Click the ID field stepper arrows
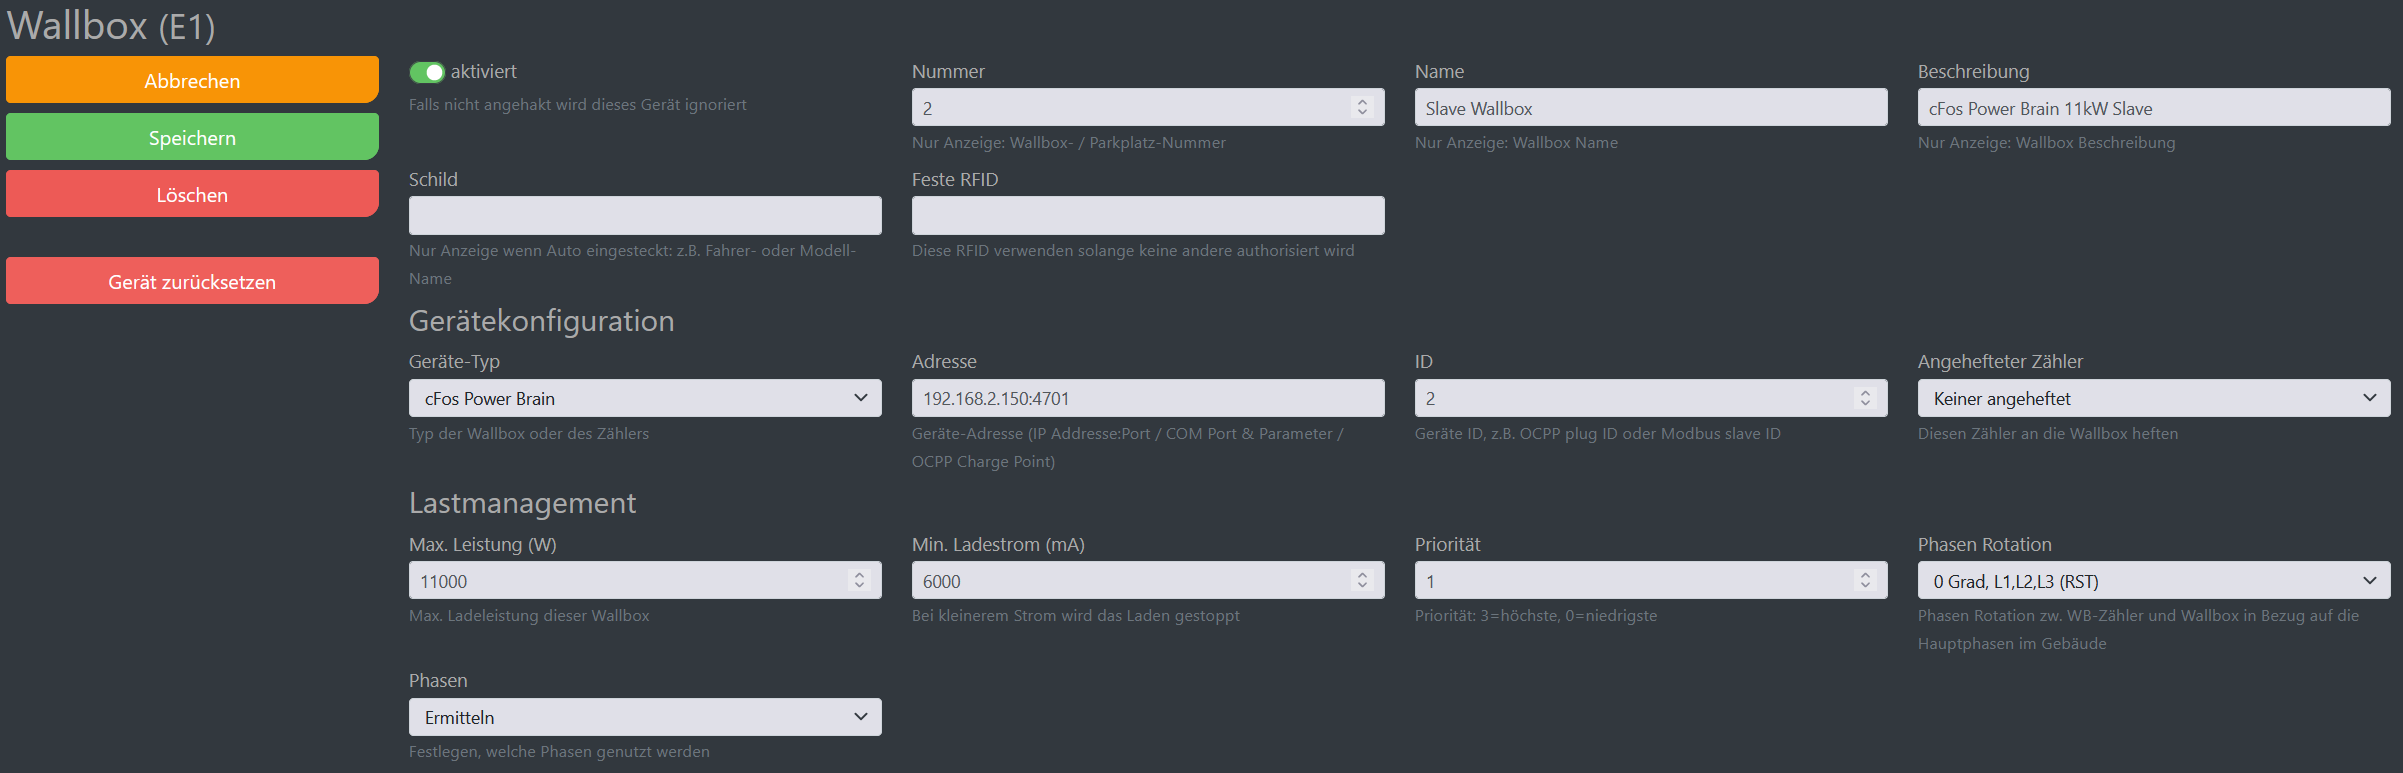 tap(1865, 398)
